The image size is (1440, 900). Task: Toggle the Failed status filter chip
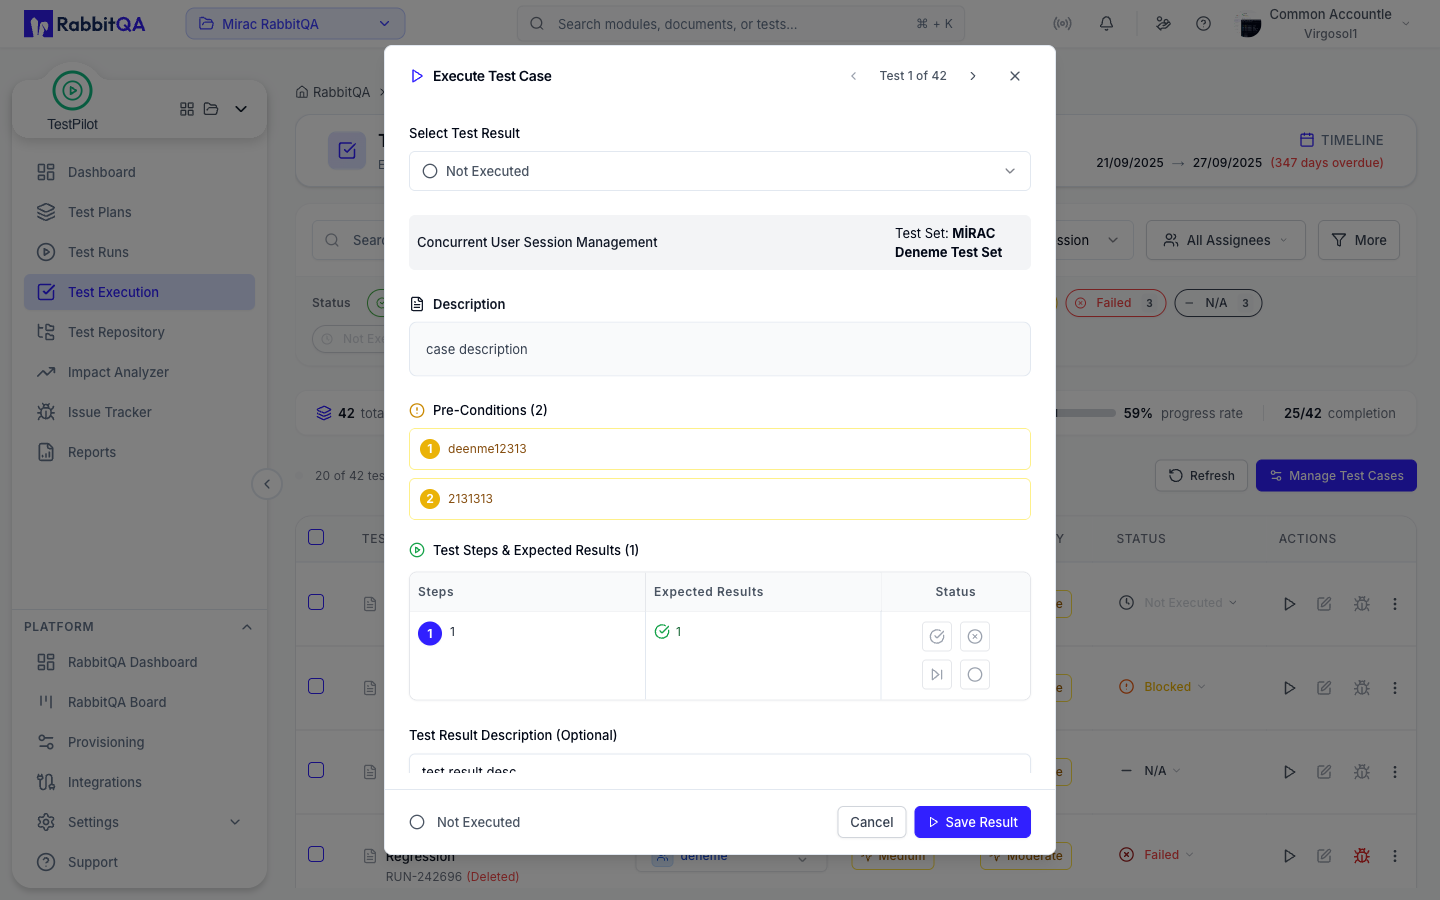point(1115,303)
